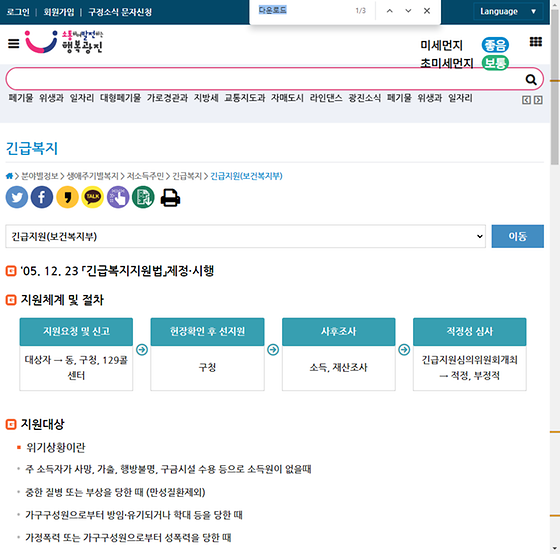Select keyword 지방세
Viewport: 560px width, 554px height.
click(206, 98)
